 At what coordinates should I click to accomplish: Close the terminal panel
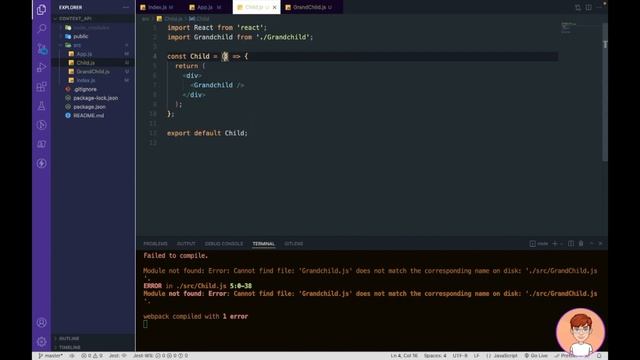600,244
